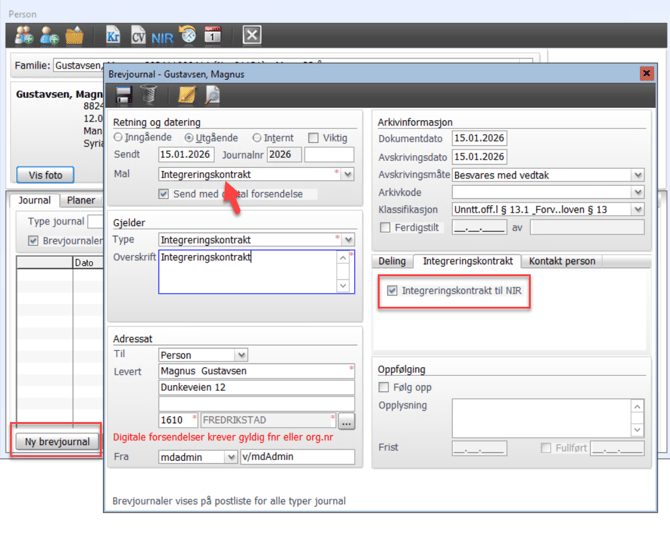The image size is (670, 553).
Task: Tick the Følg opp checkbox
Action: 385,387
